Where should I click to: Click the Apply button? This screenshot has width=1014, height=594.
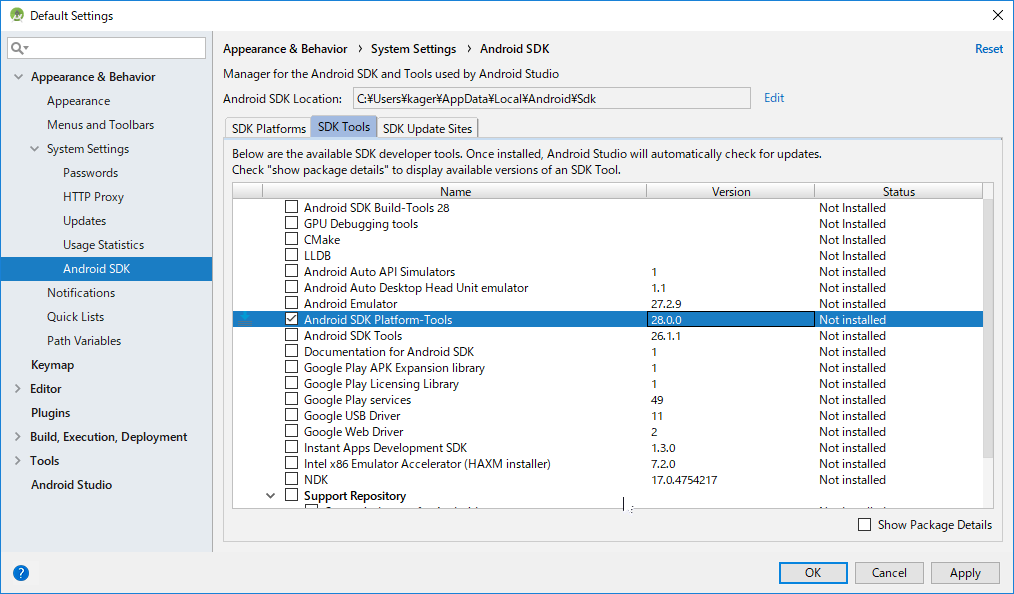pos(965,573)
